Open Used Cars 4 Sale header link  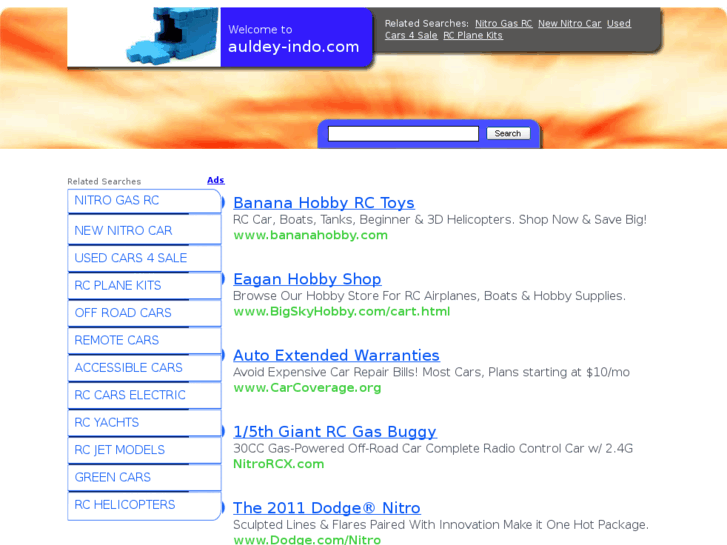[x=508, y=29]
